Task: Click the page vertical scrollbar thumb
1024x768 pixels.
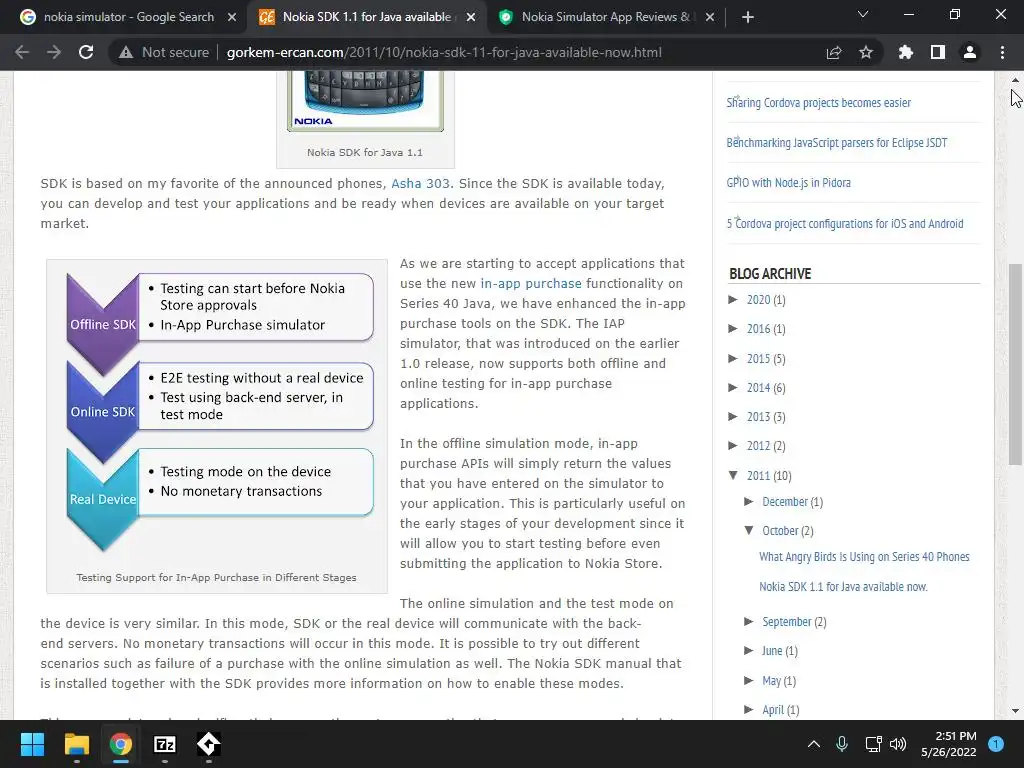Action: (x=1015, y=364)
